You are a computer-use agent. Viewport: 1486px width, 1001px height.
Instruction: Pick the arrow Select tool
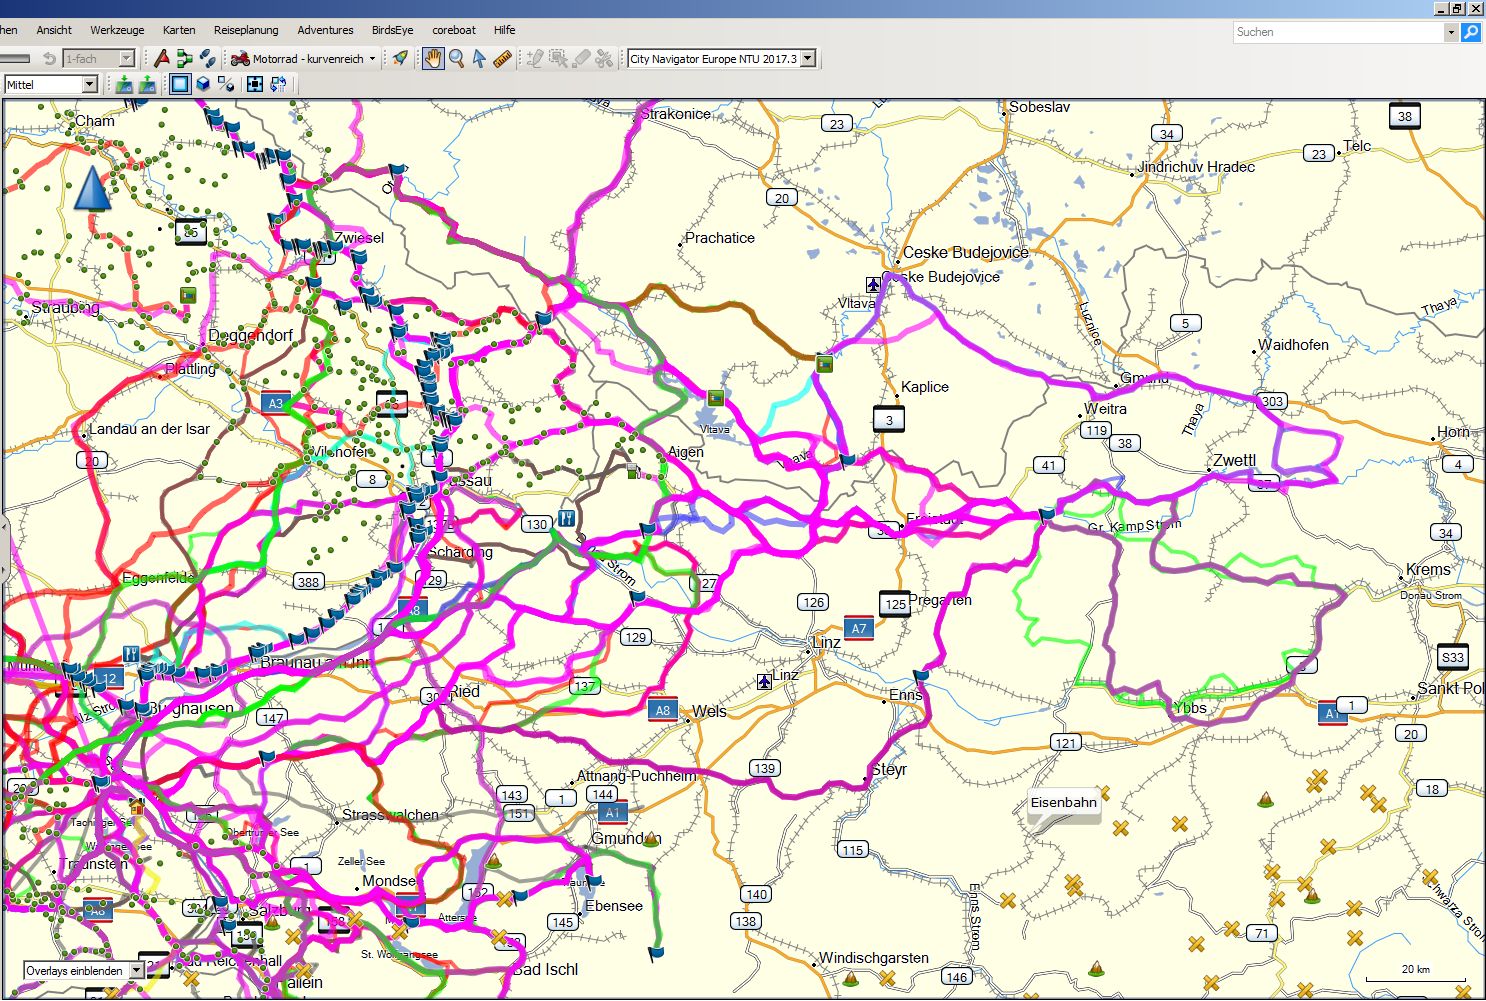pyautogui.click(x=479, y=59)
